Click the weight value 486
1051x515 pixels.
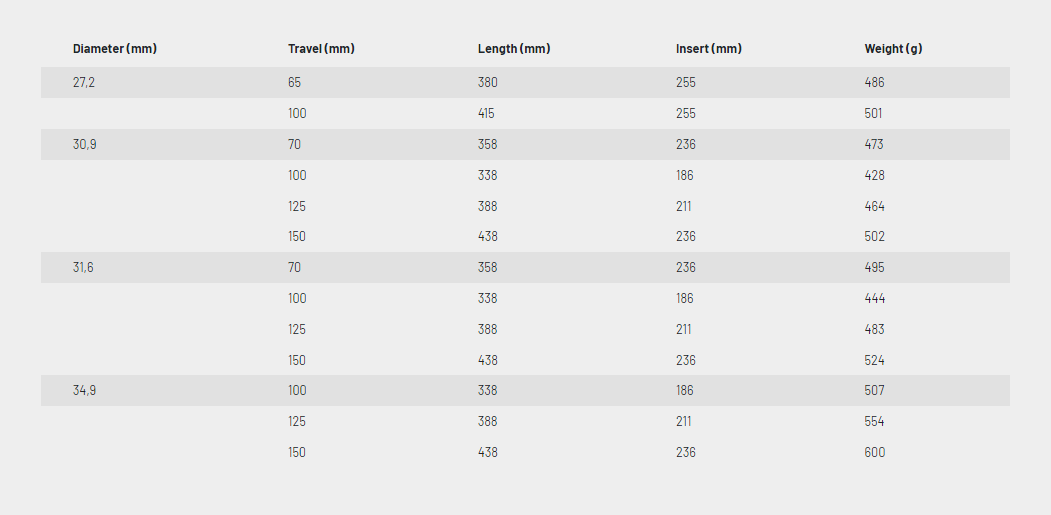coord(875,82)
